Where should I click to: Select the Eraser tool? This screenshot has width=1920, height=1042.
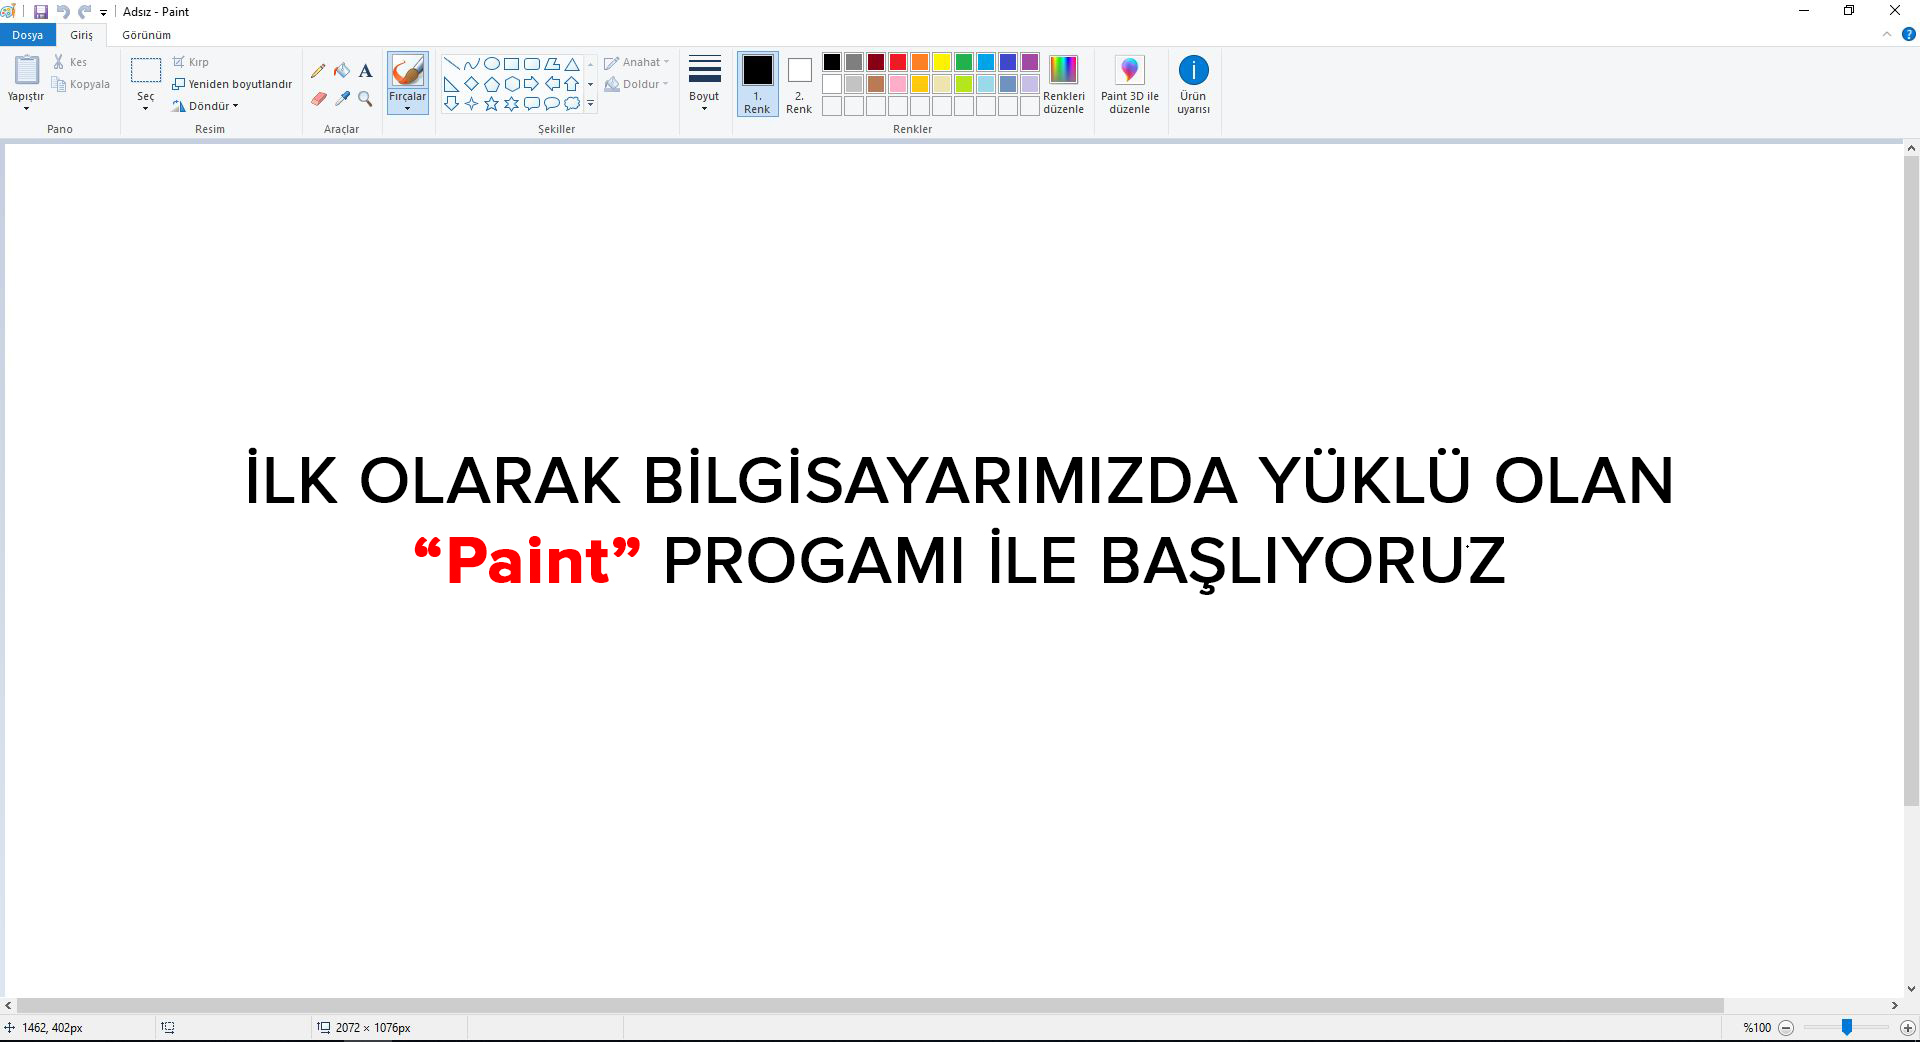pyautogui.click(x=318, y=99)
